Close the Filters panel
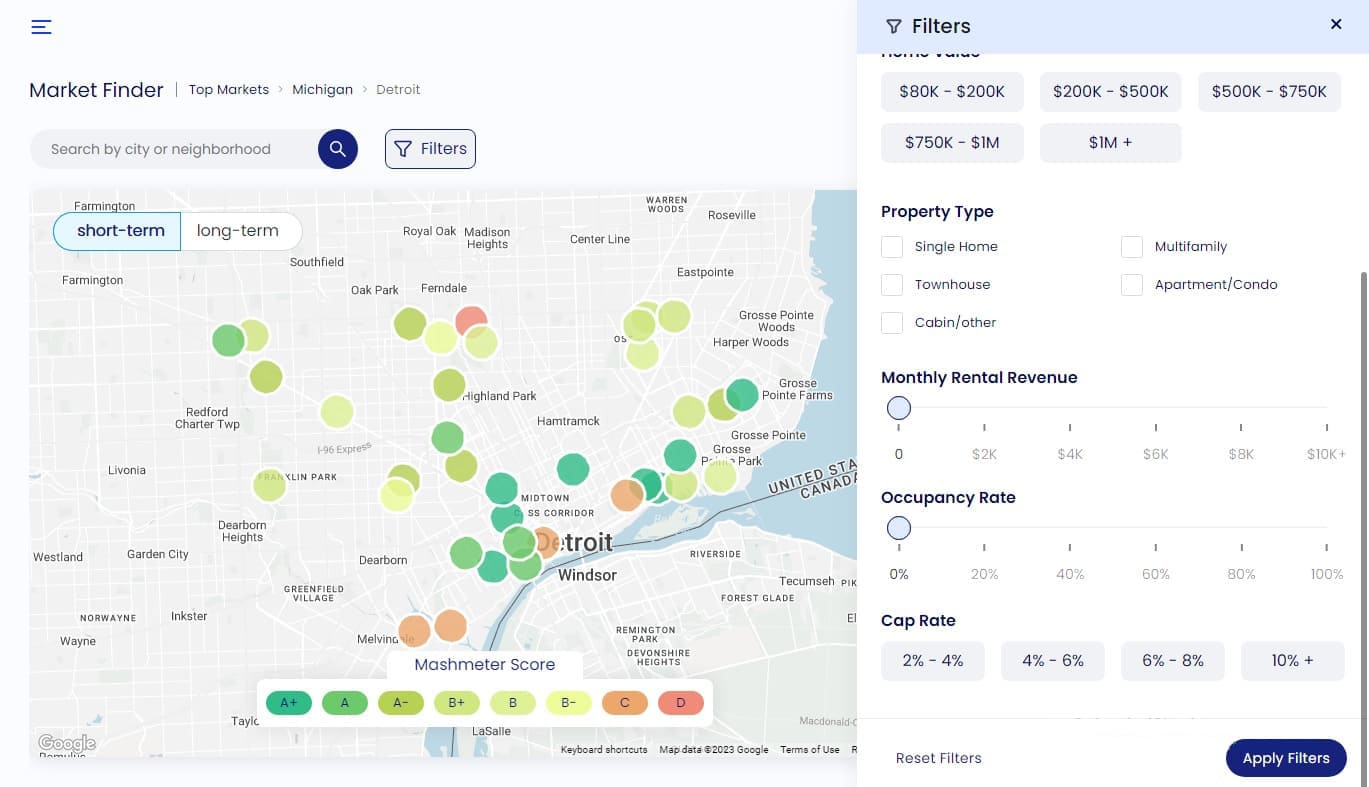 pos(1335,25)
